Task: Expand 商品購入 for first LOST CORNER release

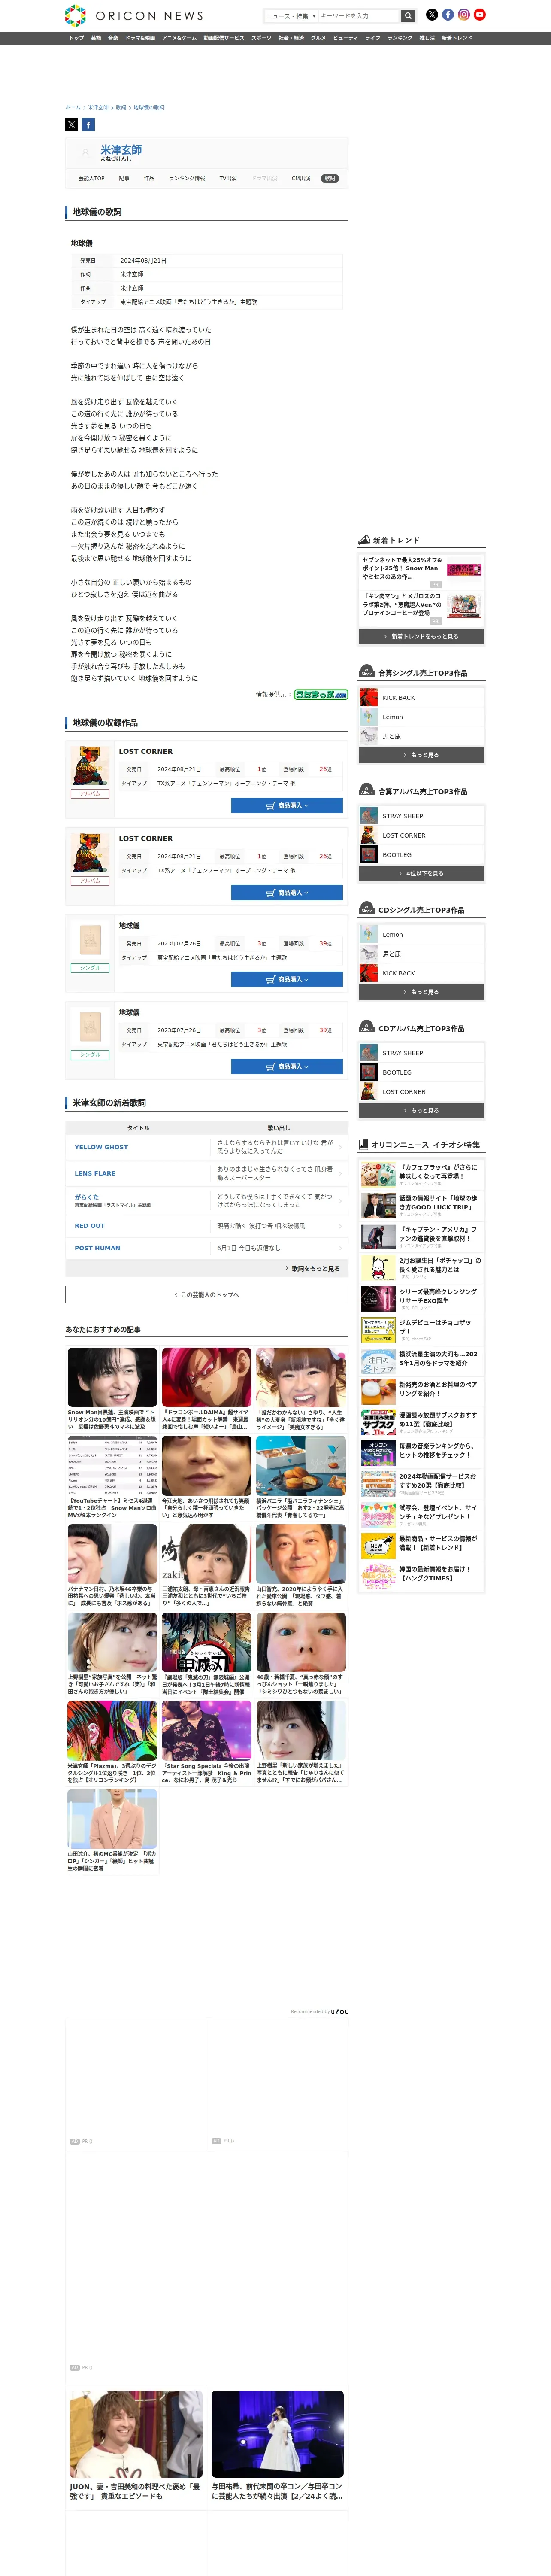Action: (x=287, y=805)
